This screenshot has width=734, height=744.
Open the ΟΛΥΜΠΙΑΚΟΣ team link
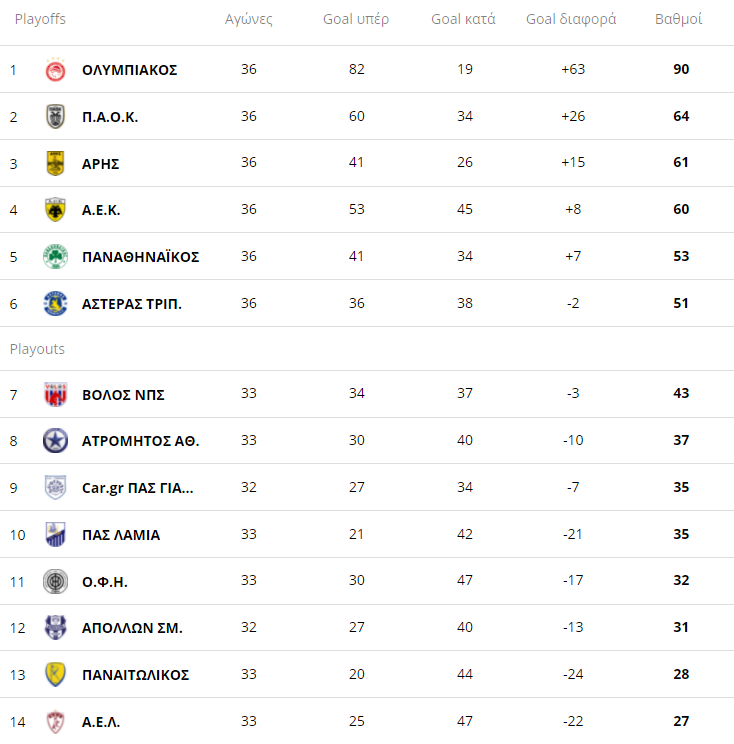click(x=129, y=70)
